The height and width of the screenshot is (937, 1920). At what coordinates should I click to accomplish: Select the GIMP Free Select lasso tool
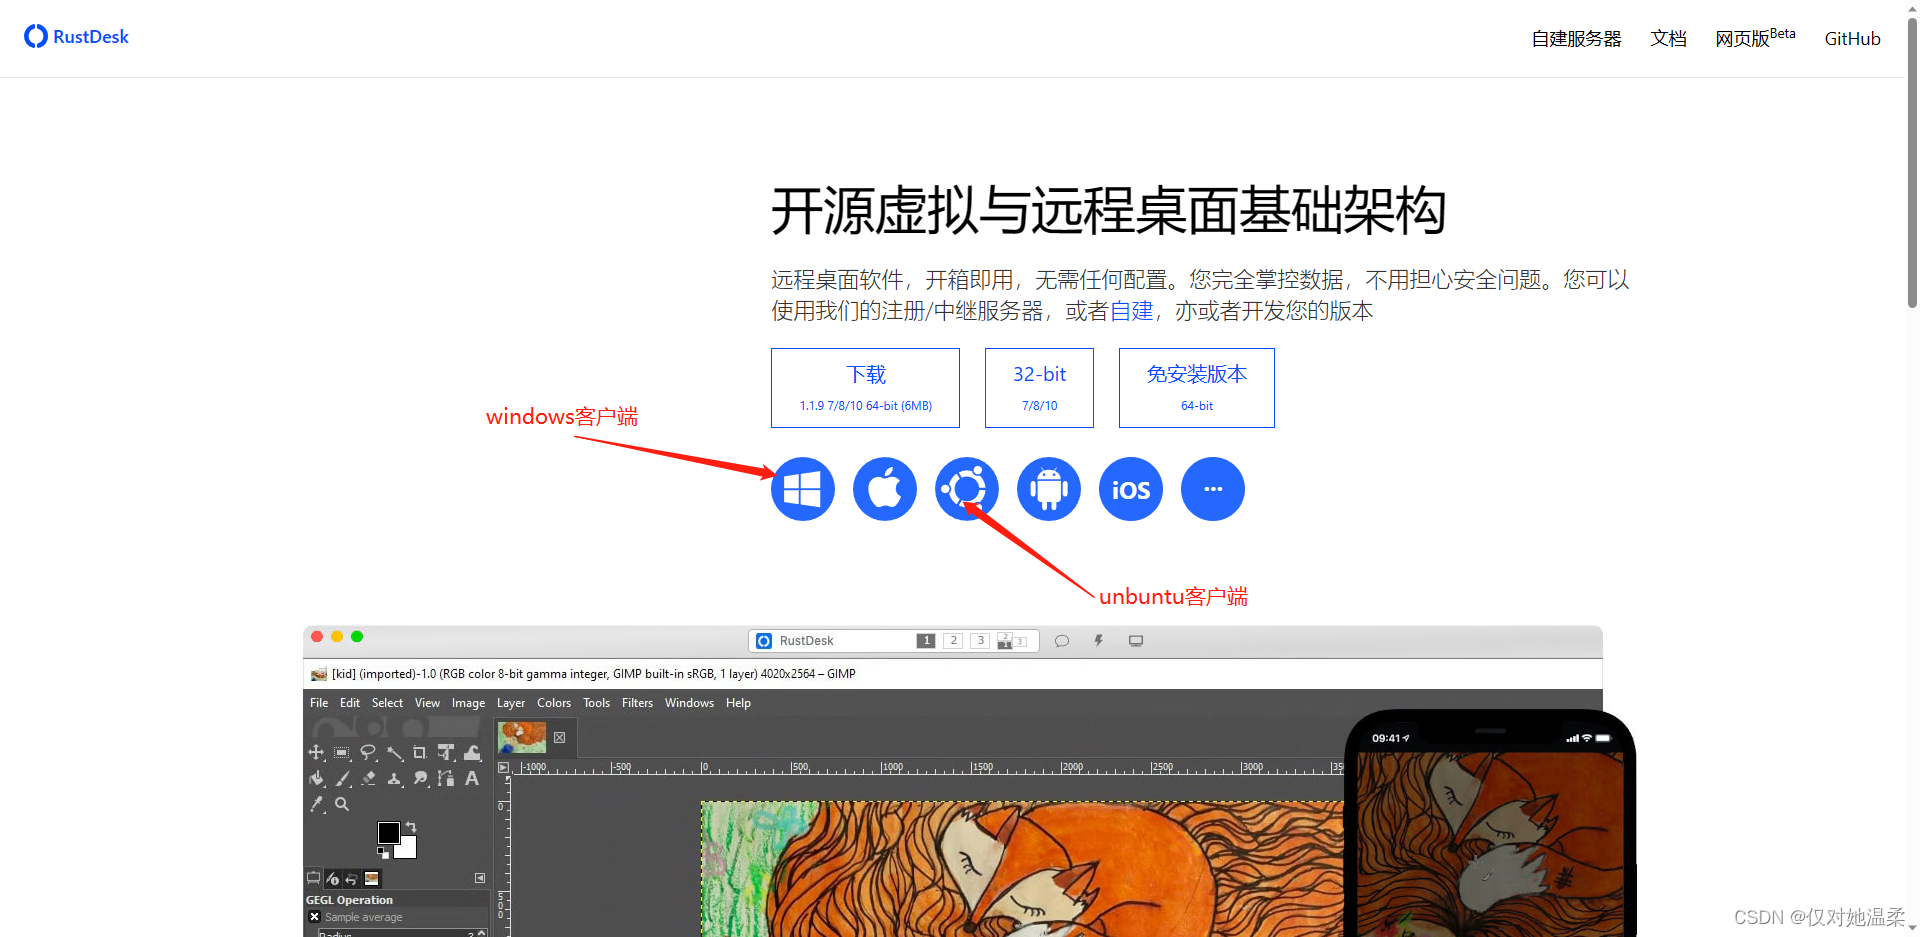coord(368,752)
